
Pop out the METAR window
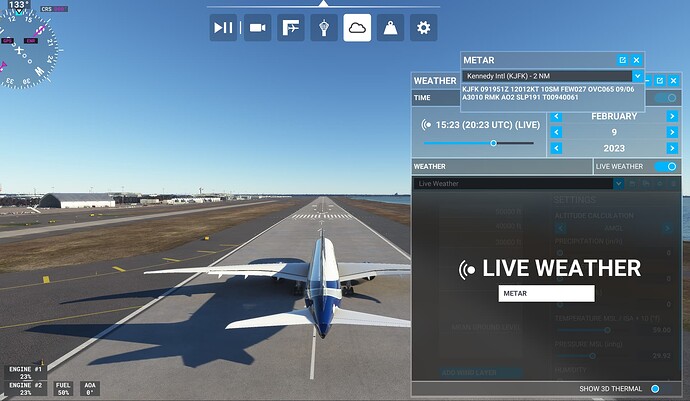(x=622, y=60)
